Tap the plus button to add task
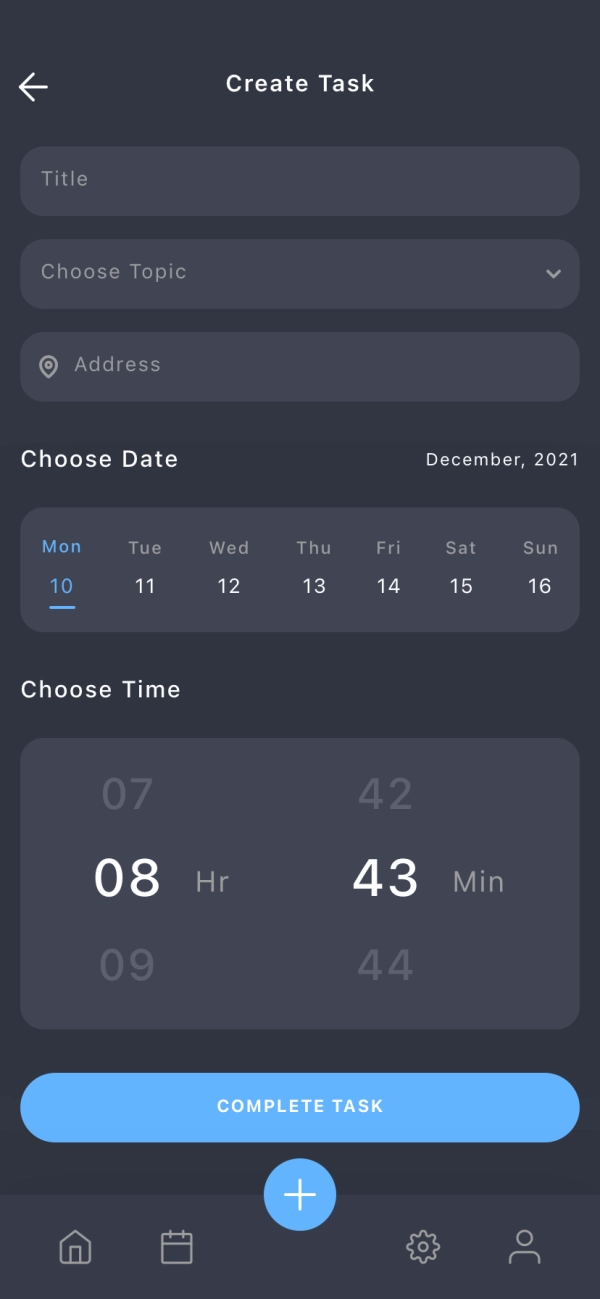This screenshot has width=600, height=1299. tap(300, 1194)
